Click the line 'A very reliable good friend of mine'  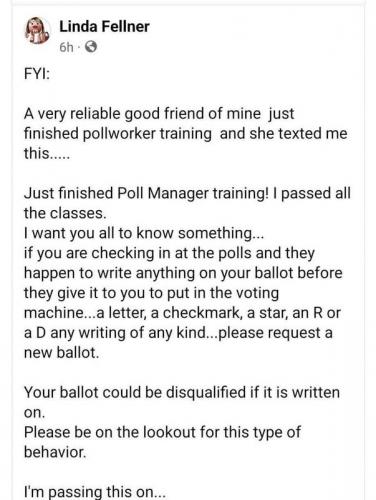pyautogui.click(x=159, y=114)
